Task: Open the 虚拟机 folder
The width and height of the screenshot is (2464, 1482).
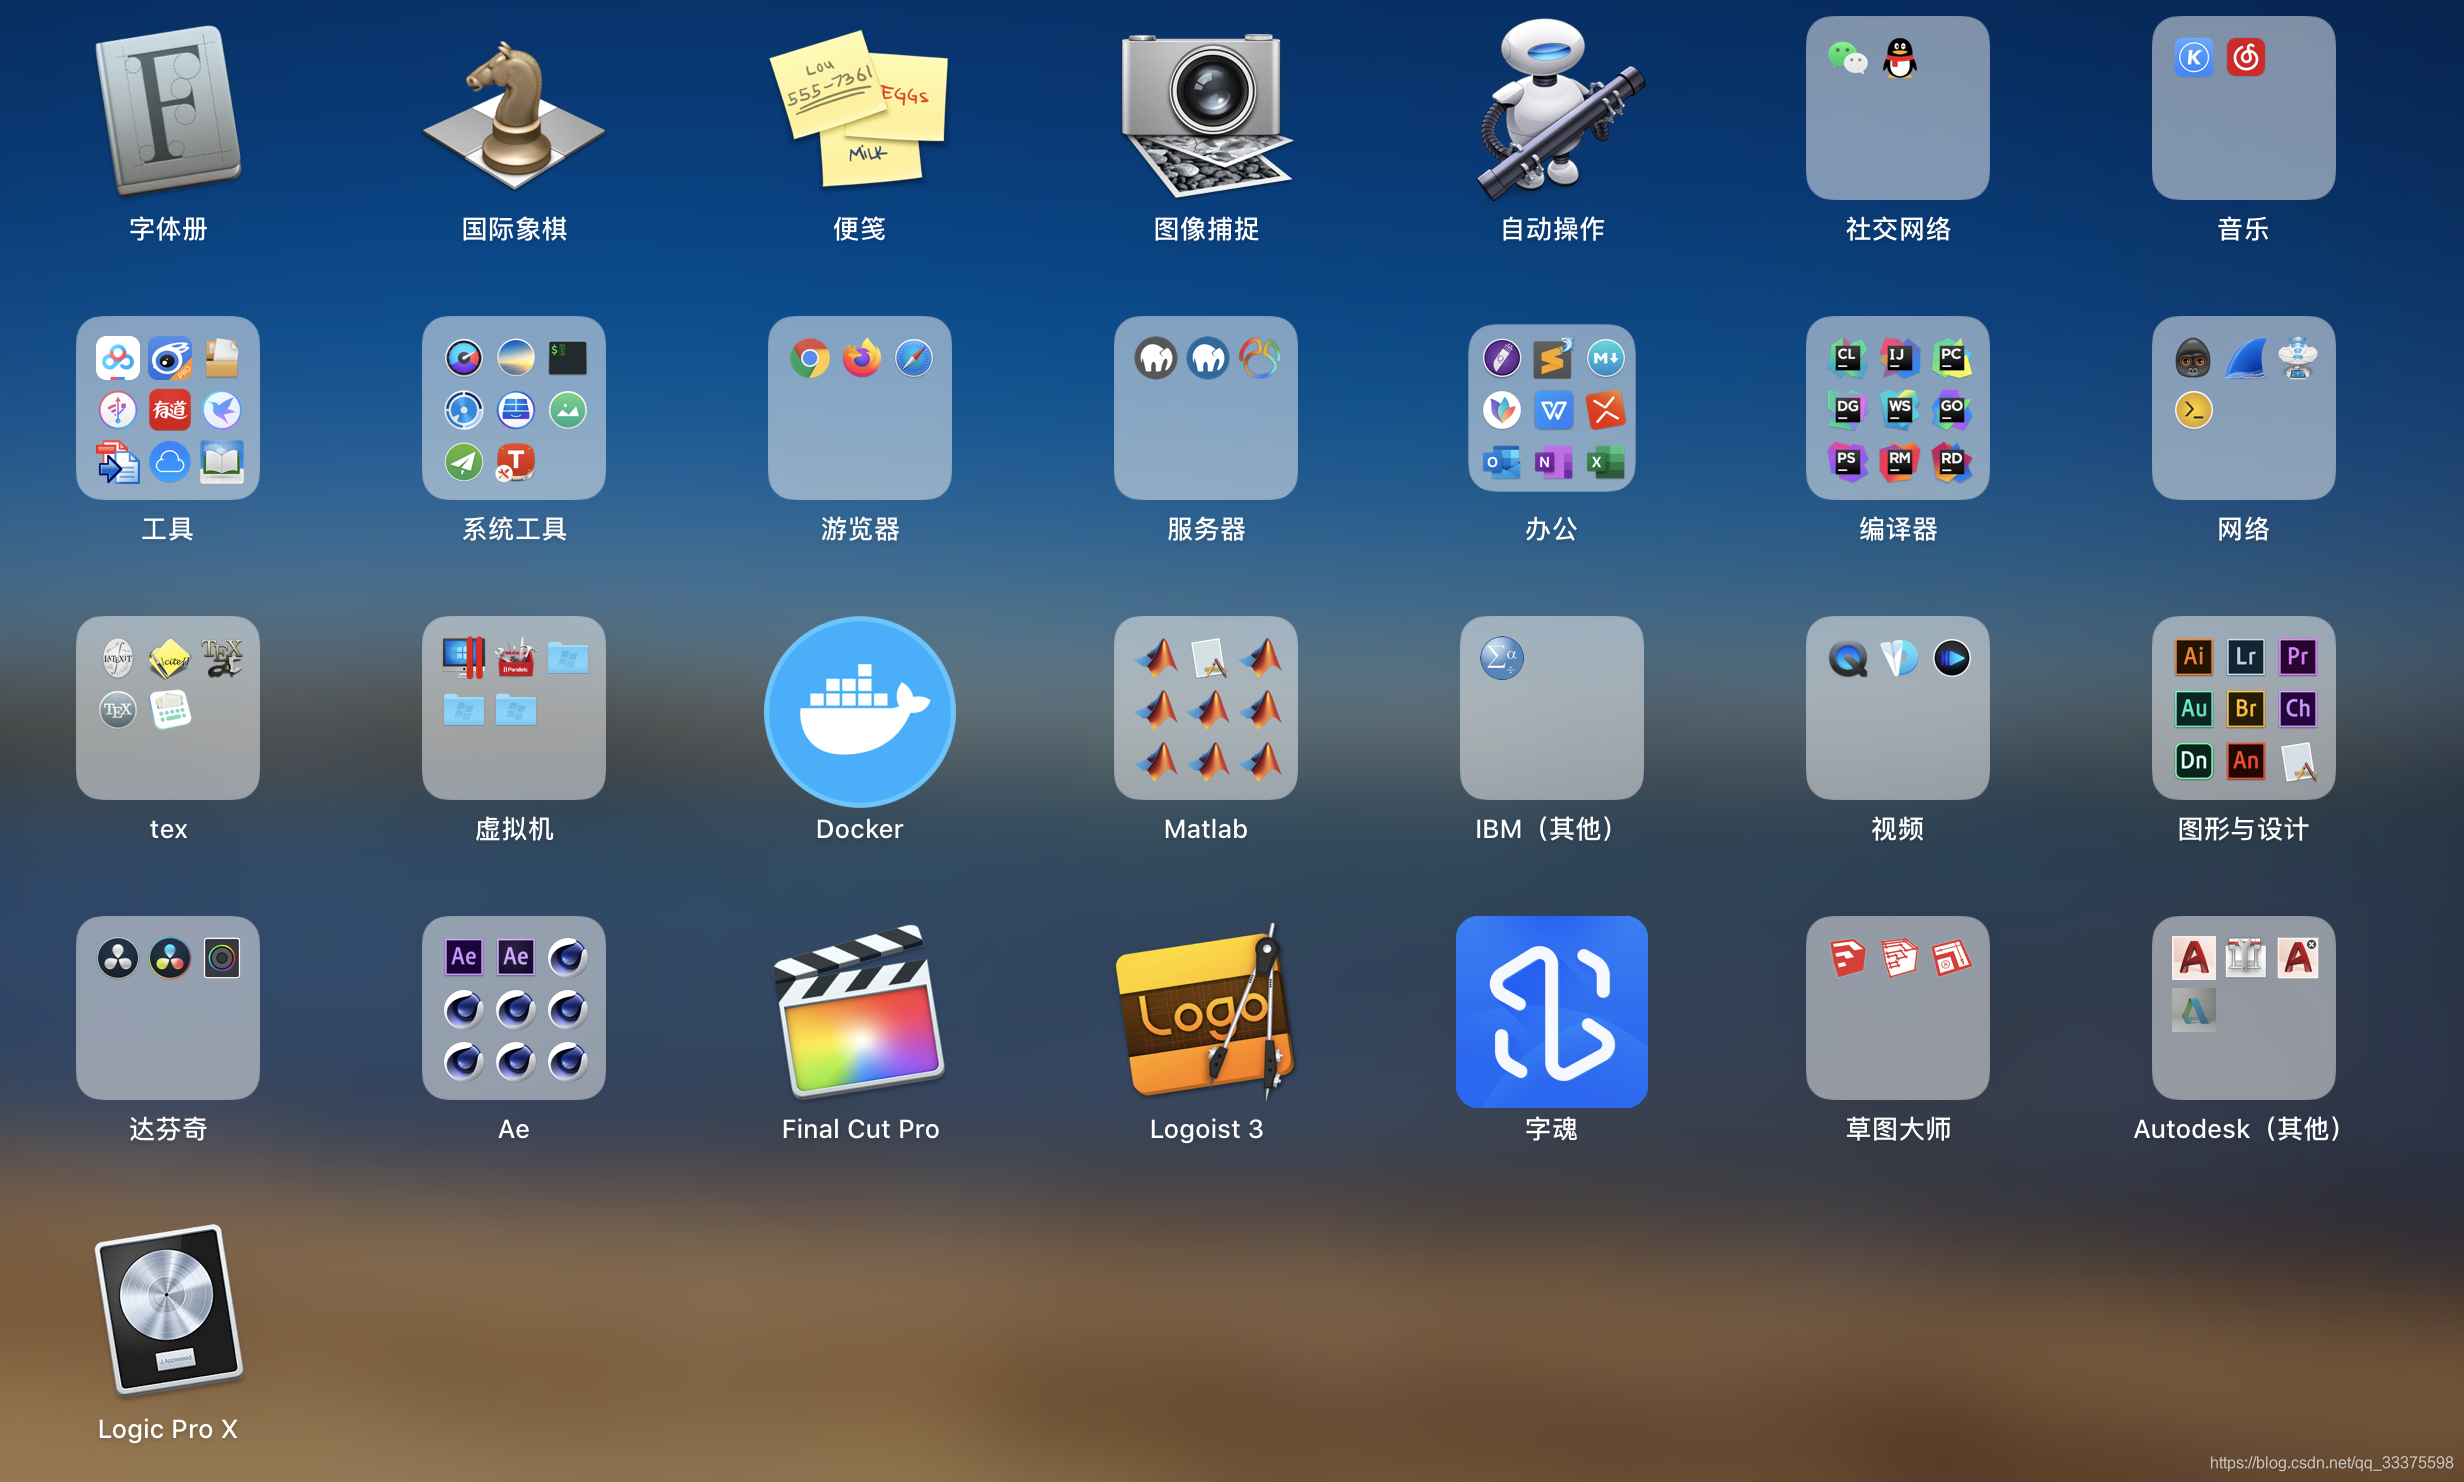Action: [x=514, y=708]
